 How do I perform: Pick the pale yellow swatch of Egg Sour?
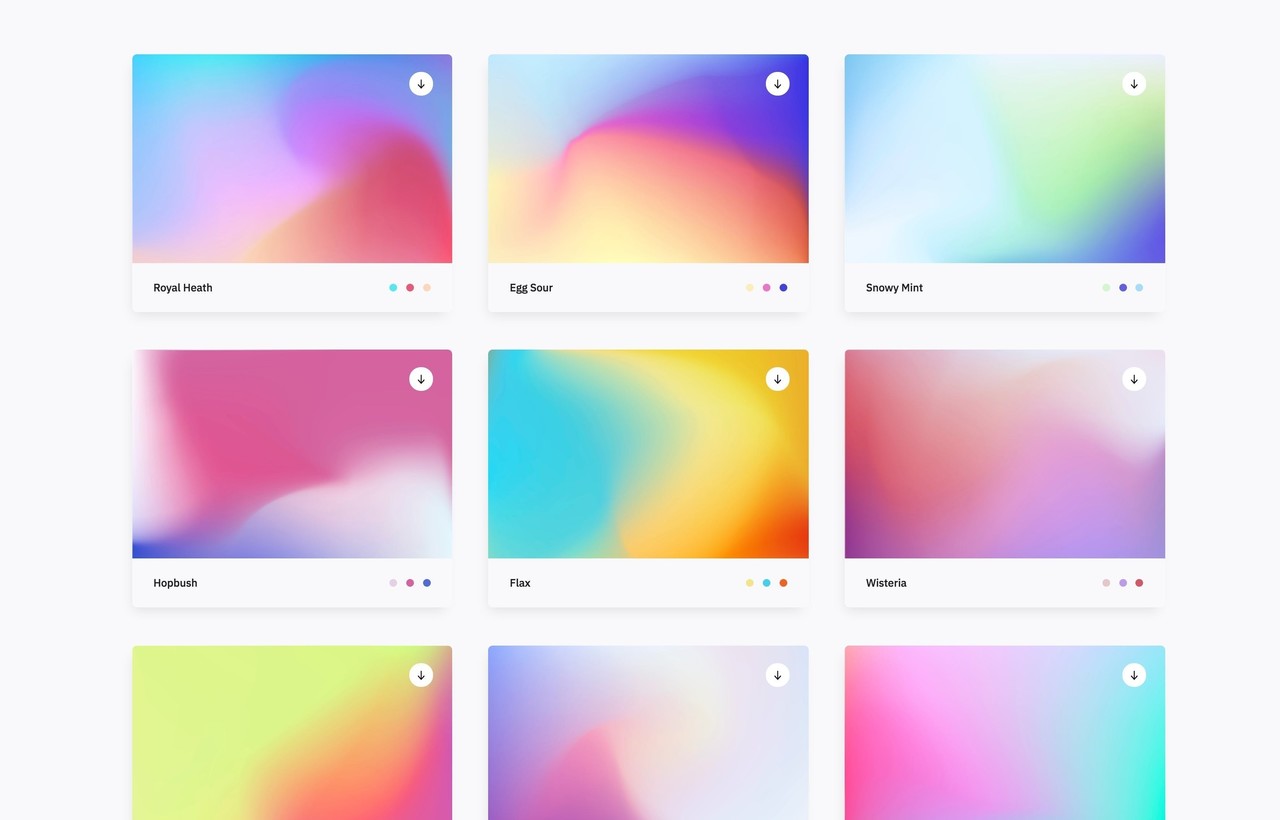[x=750, y=288]
